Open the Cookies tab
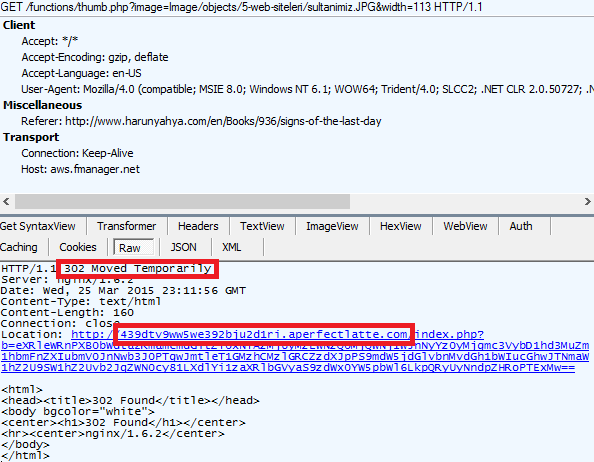The width and height of the screenshot is (594, 462). click(78, 247)
